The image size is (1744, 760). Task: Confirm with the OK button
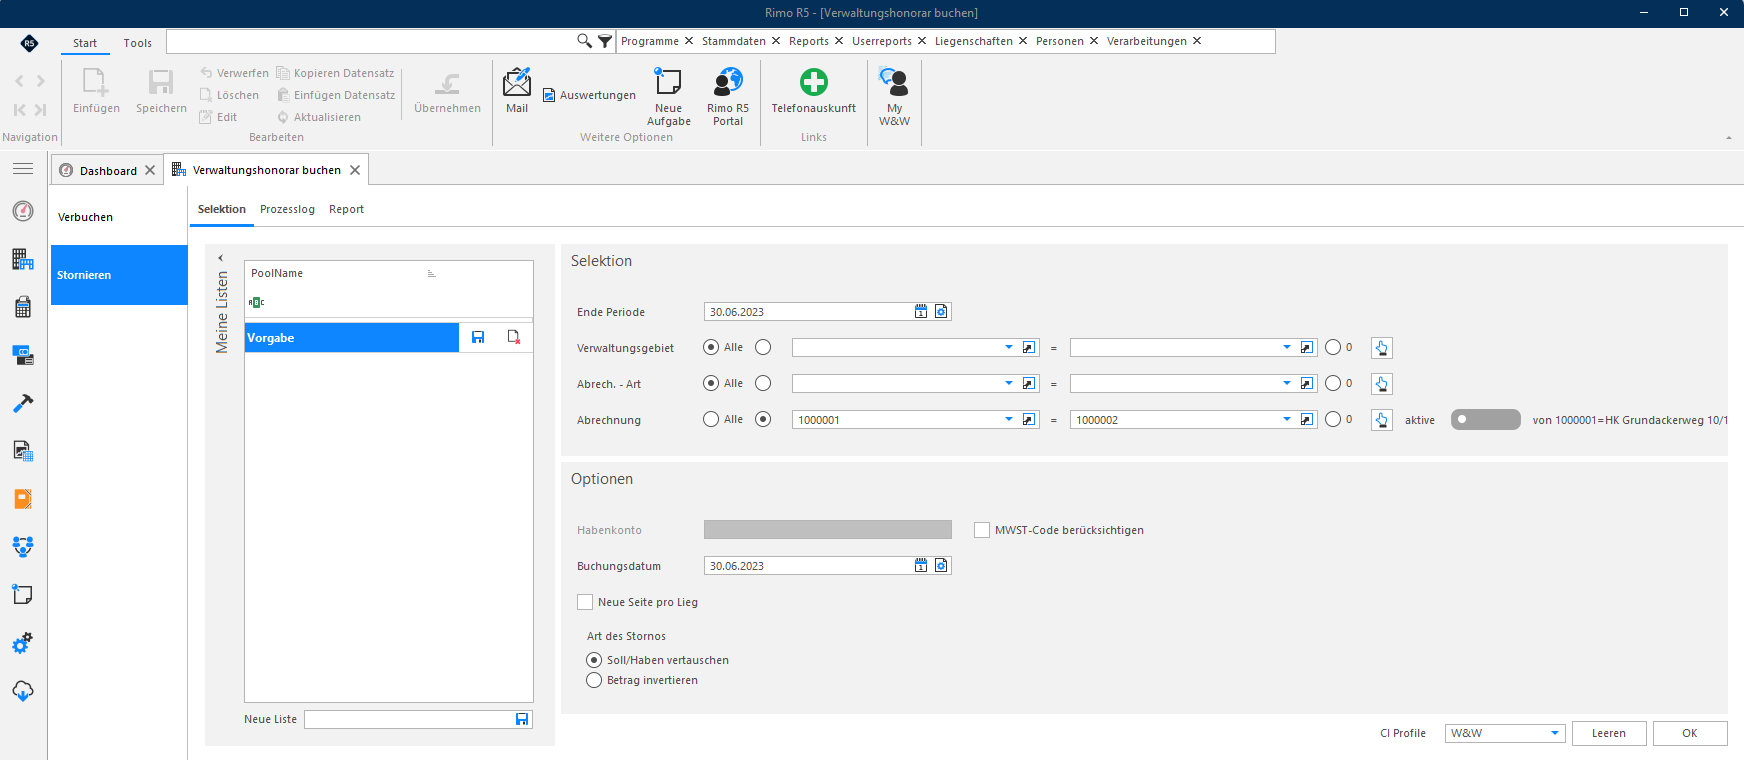point(1690,733)
